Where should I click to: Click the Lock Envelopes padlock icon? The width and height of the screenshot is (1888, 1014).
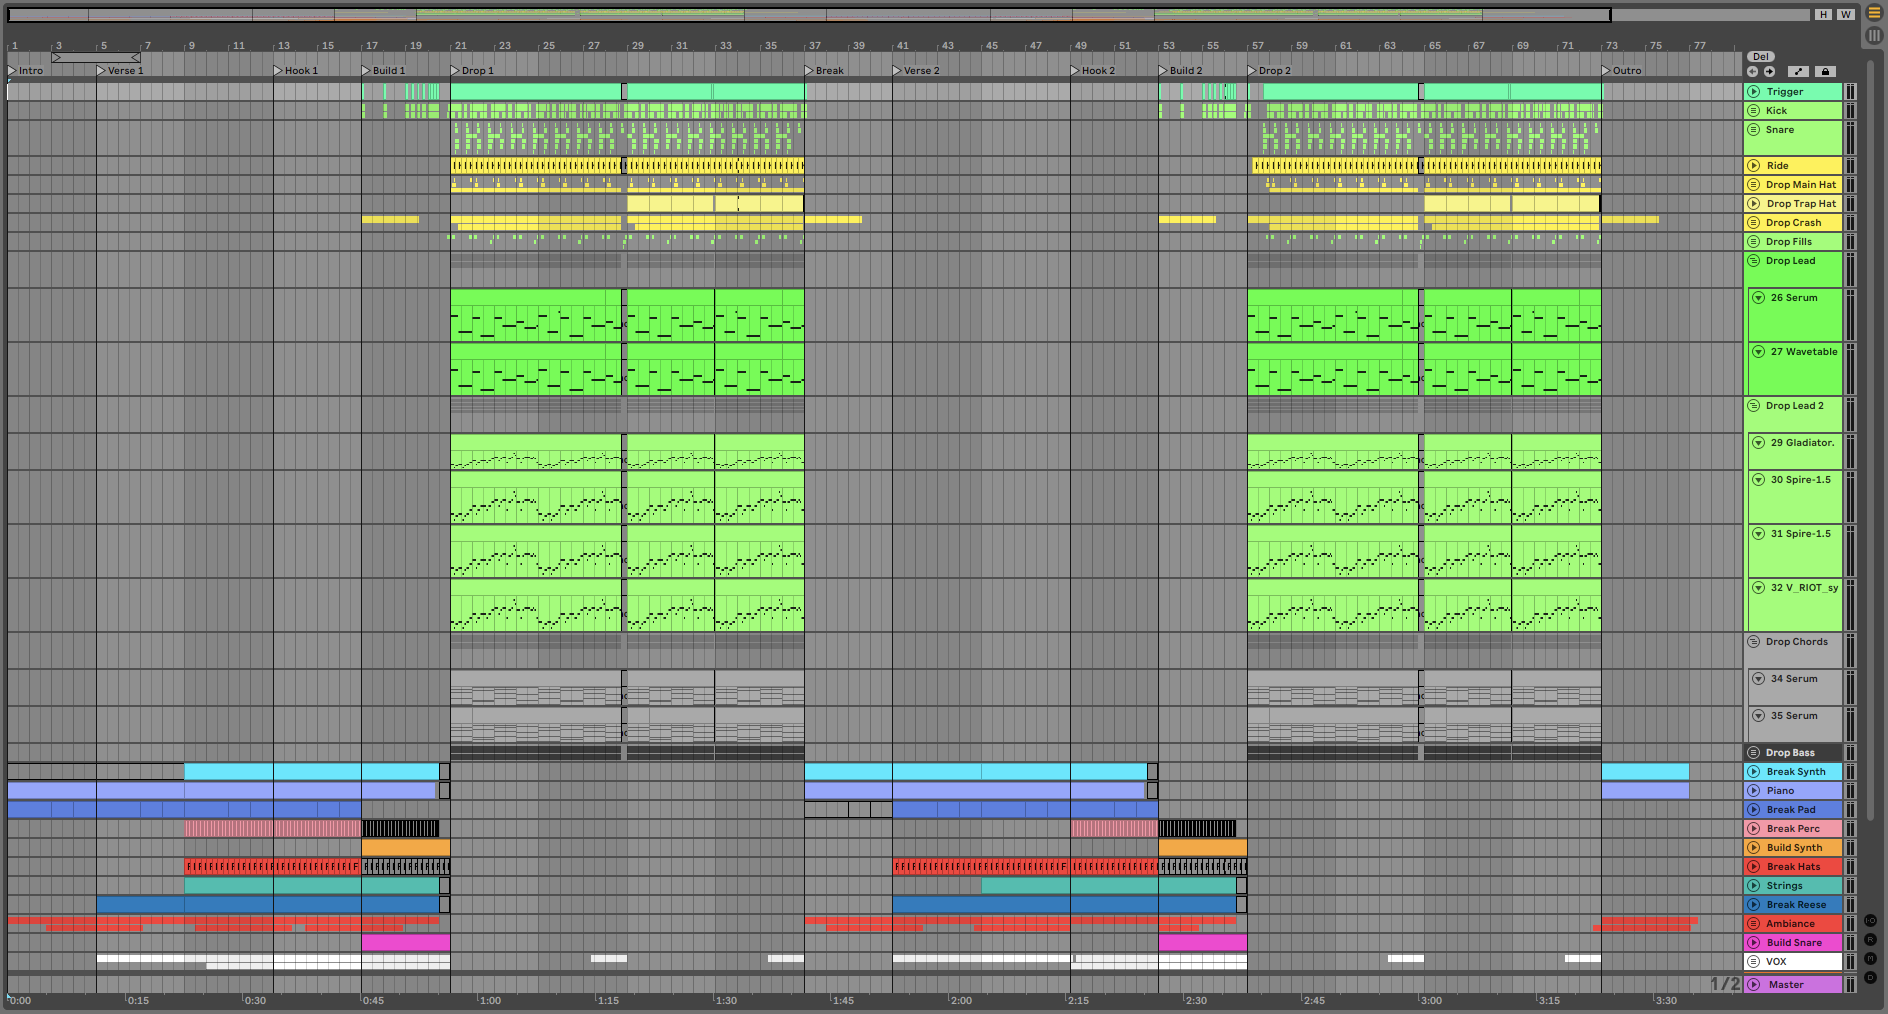[1825, 72]
